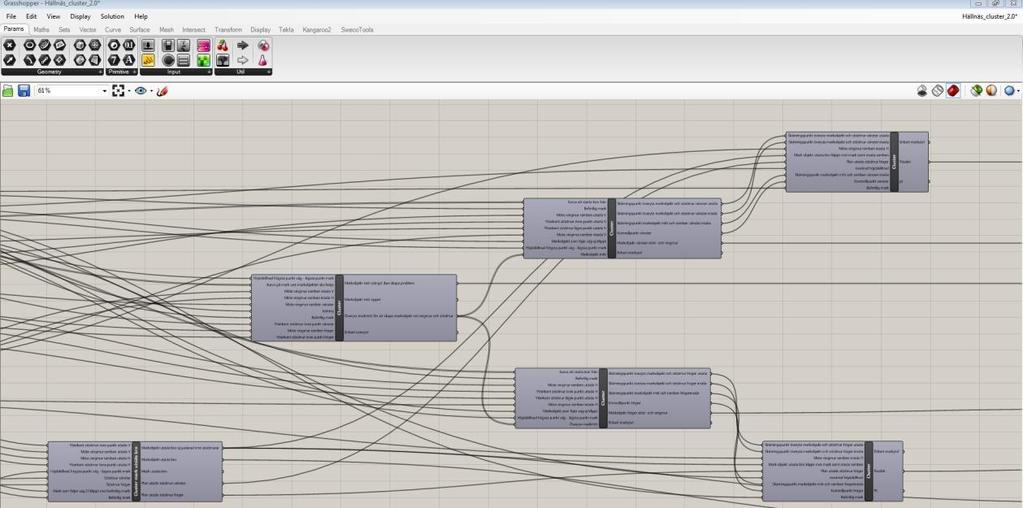Screen dimensions: 1023x508
Task: Switch to the Kangaroo2 tab
Action: (317, 30)
